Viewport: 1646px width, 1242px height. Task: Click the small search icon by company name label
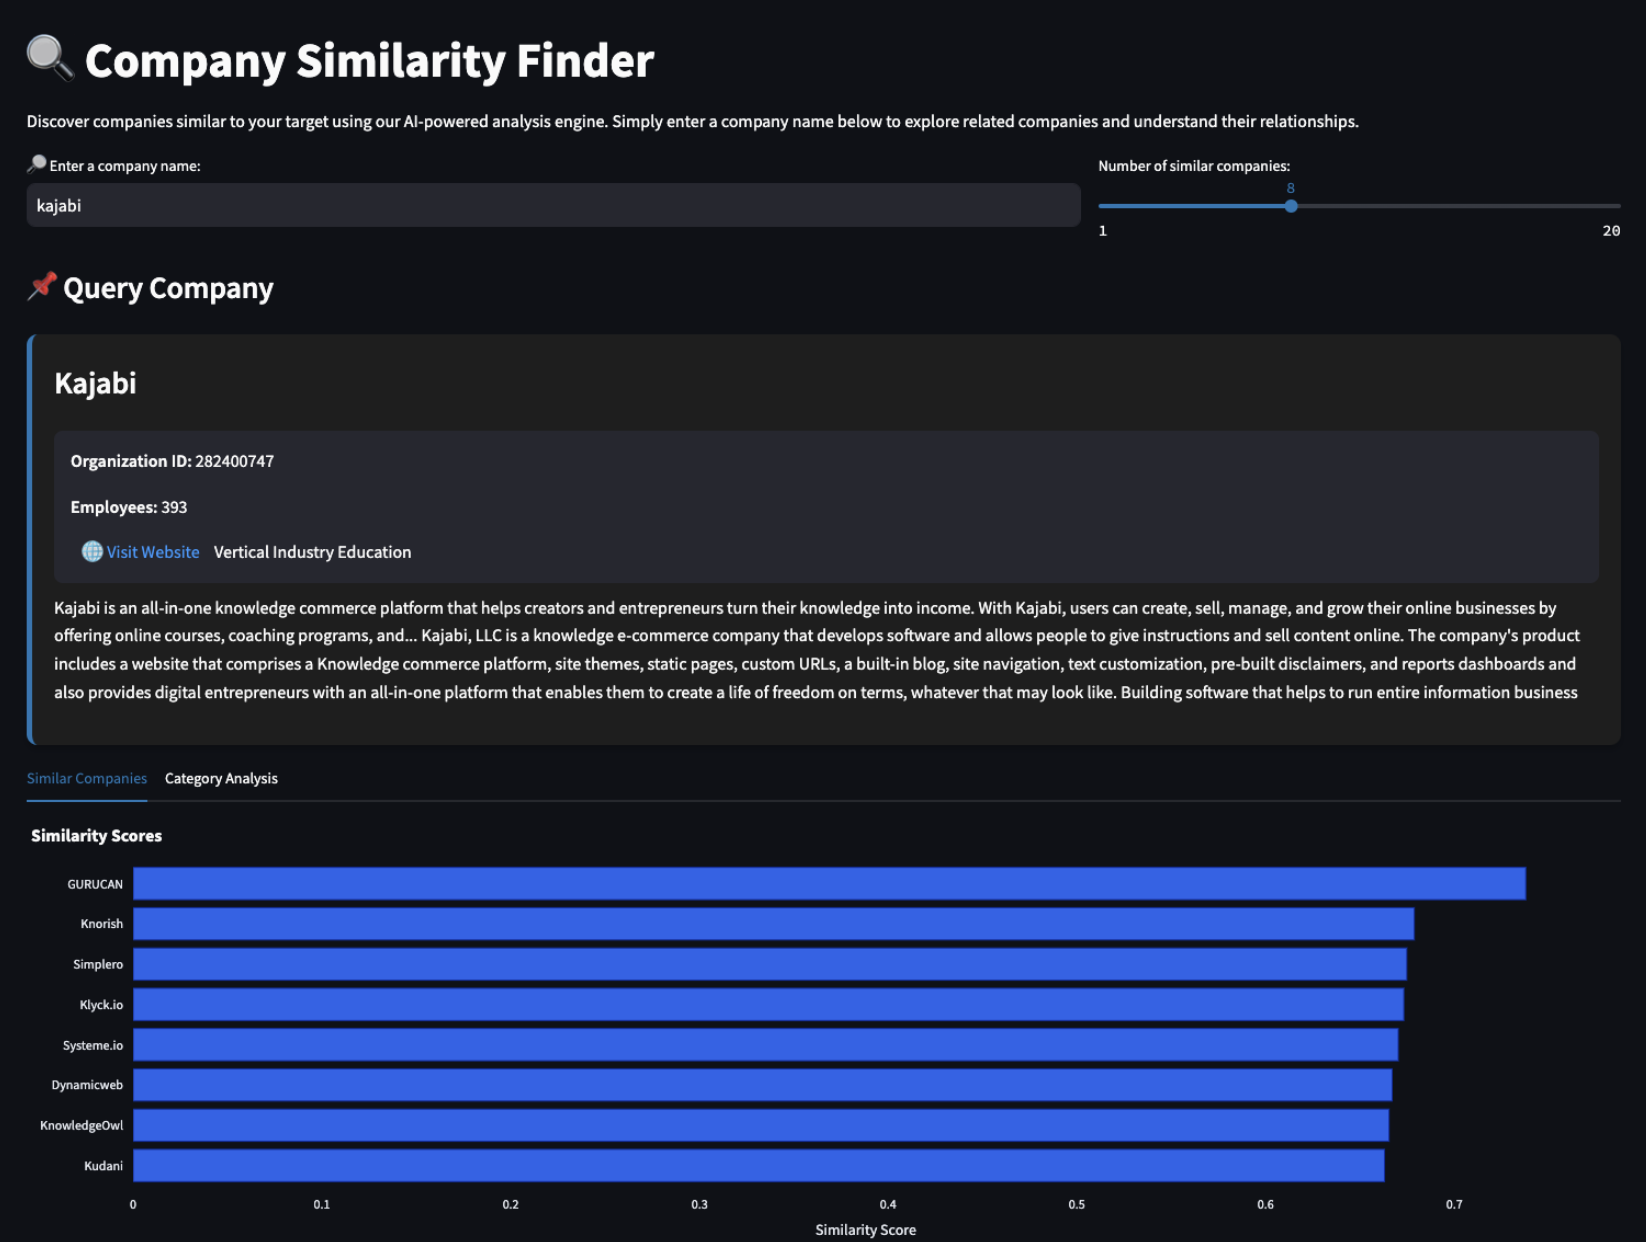coord(37,164)
